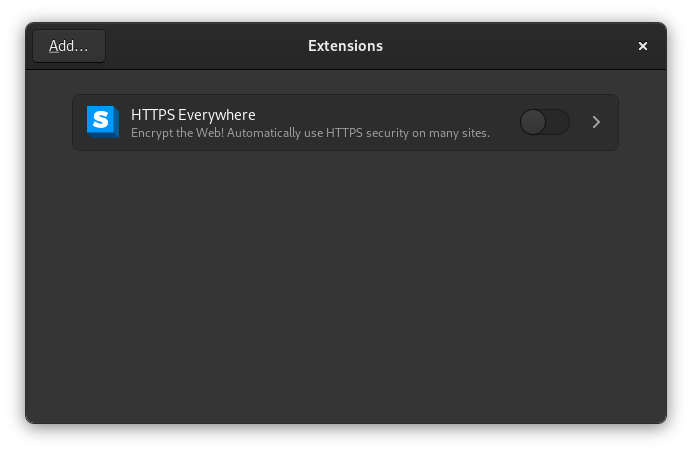The height and width of the screenshot is (452, 692).
Task: Click the white S logo of the extension
Action: [101, 120]
